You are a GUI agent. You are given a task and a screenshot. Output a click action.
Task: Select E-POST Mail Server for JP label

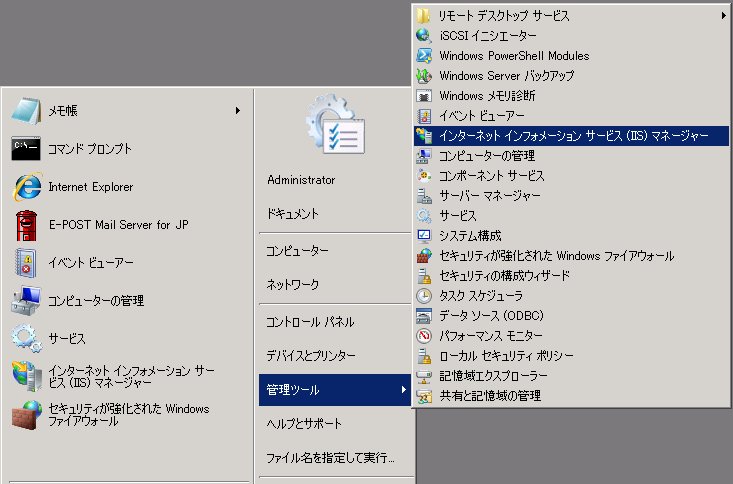click(x=119, y=225)
